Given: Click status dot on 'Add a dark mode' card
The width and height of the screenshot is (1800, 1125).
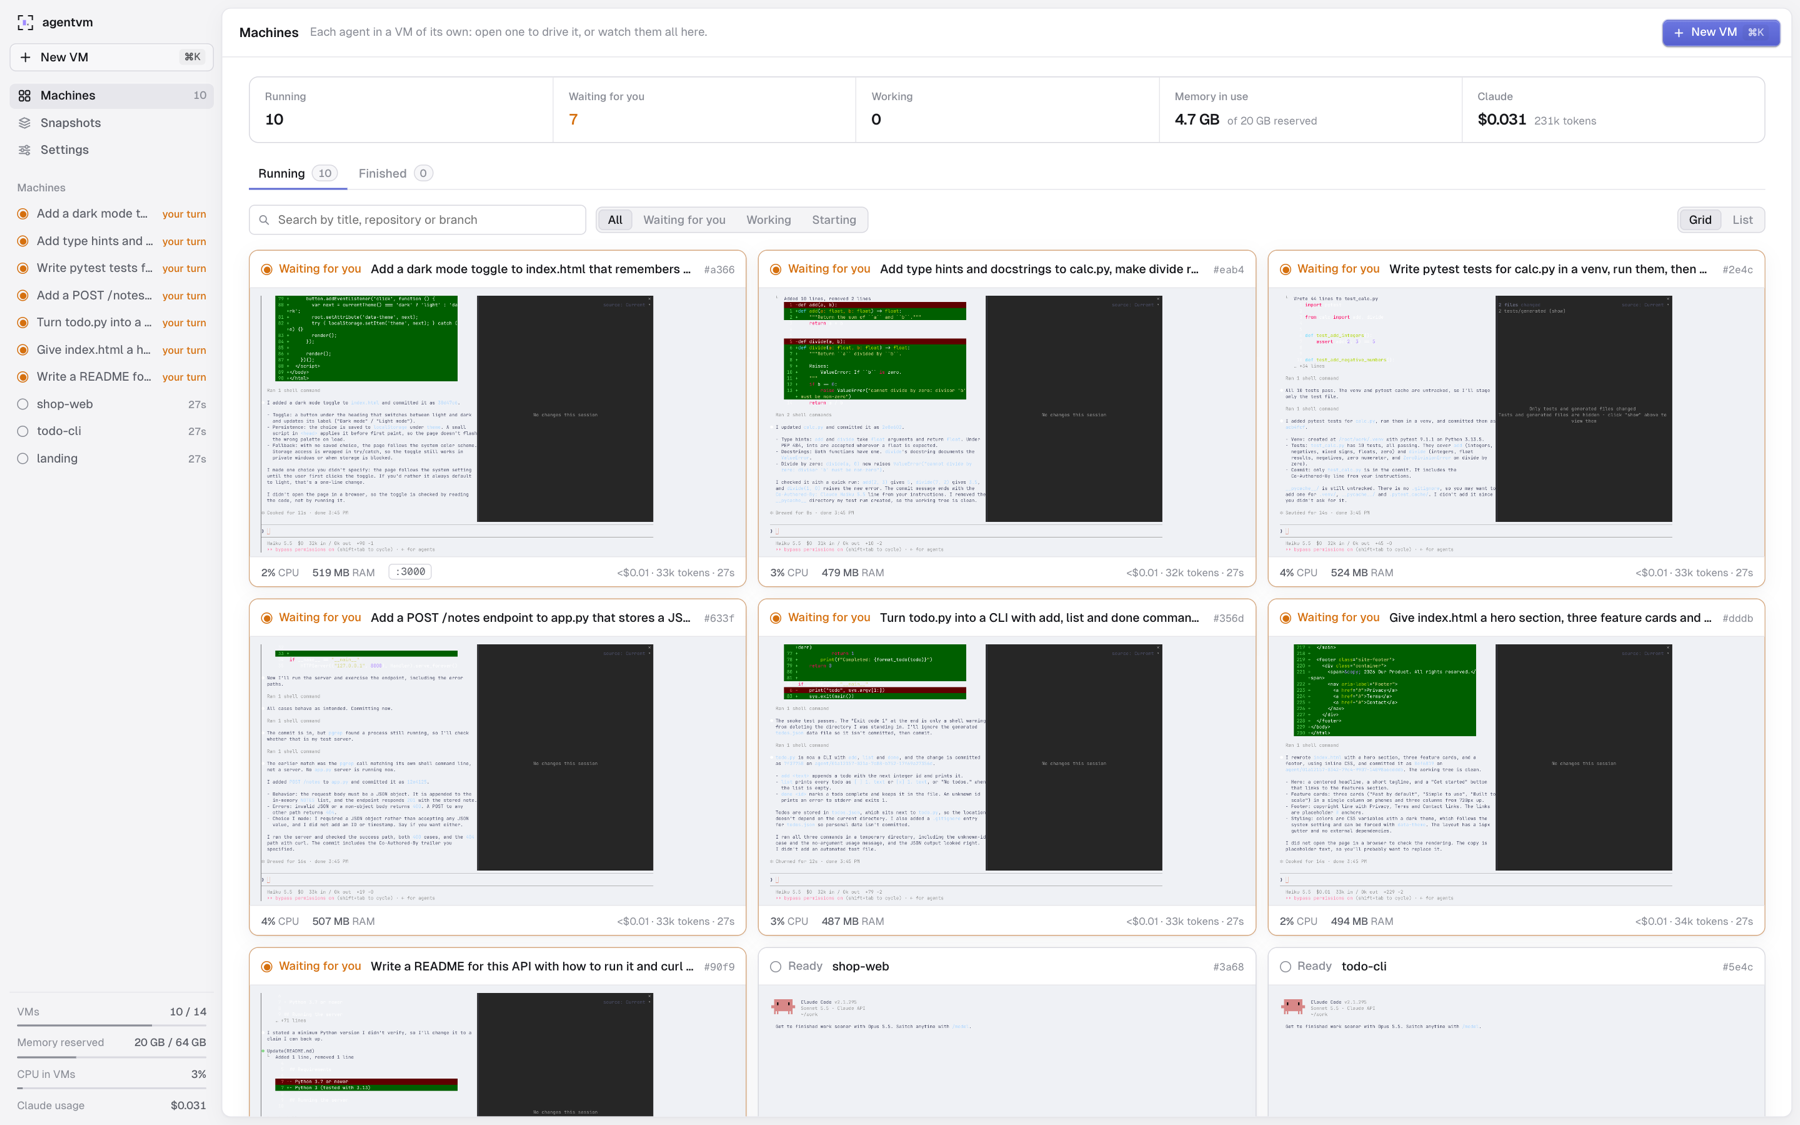Looking at the screenshot, I should (x=267, y=269).
